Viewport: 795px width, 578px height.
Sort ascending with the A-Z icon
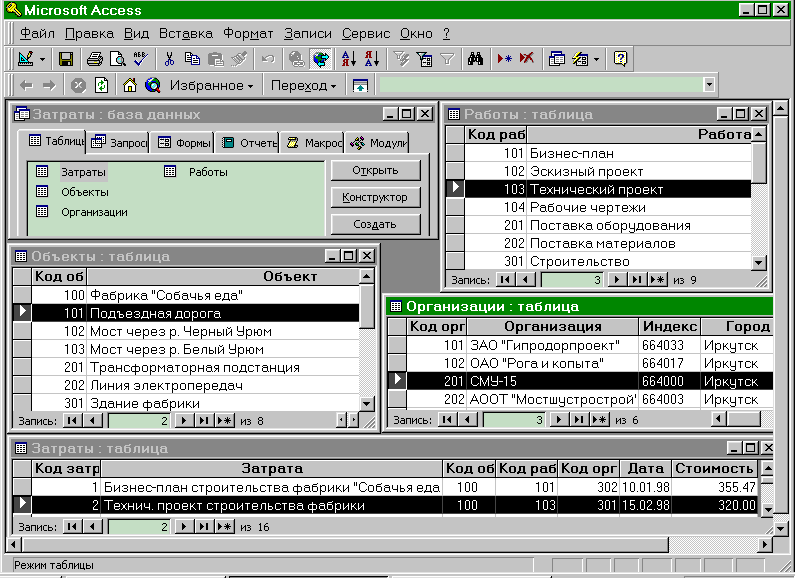(x=349, y=59)
